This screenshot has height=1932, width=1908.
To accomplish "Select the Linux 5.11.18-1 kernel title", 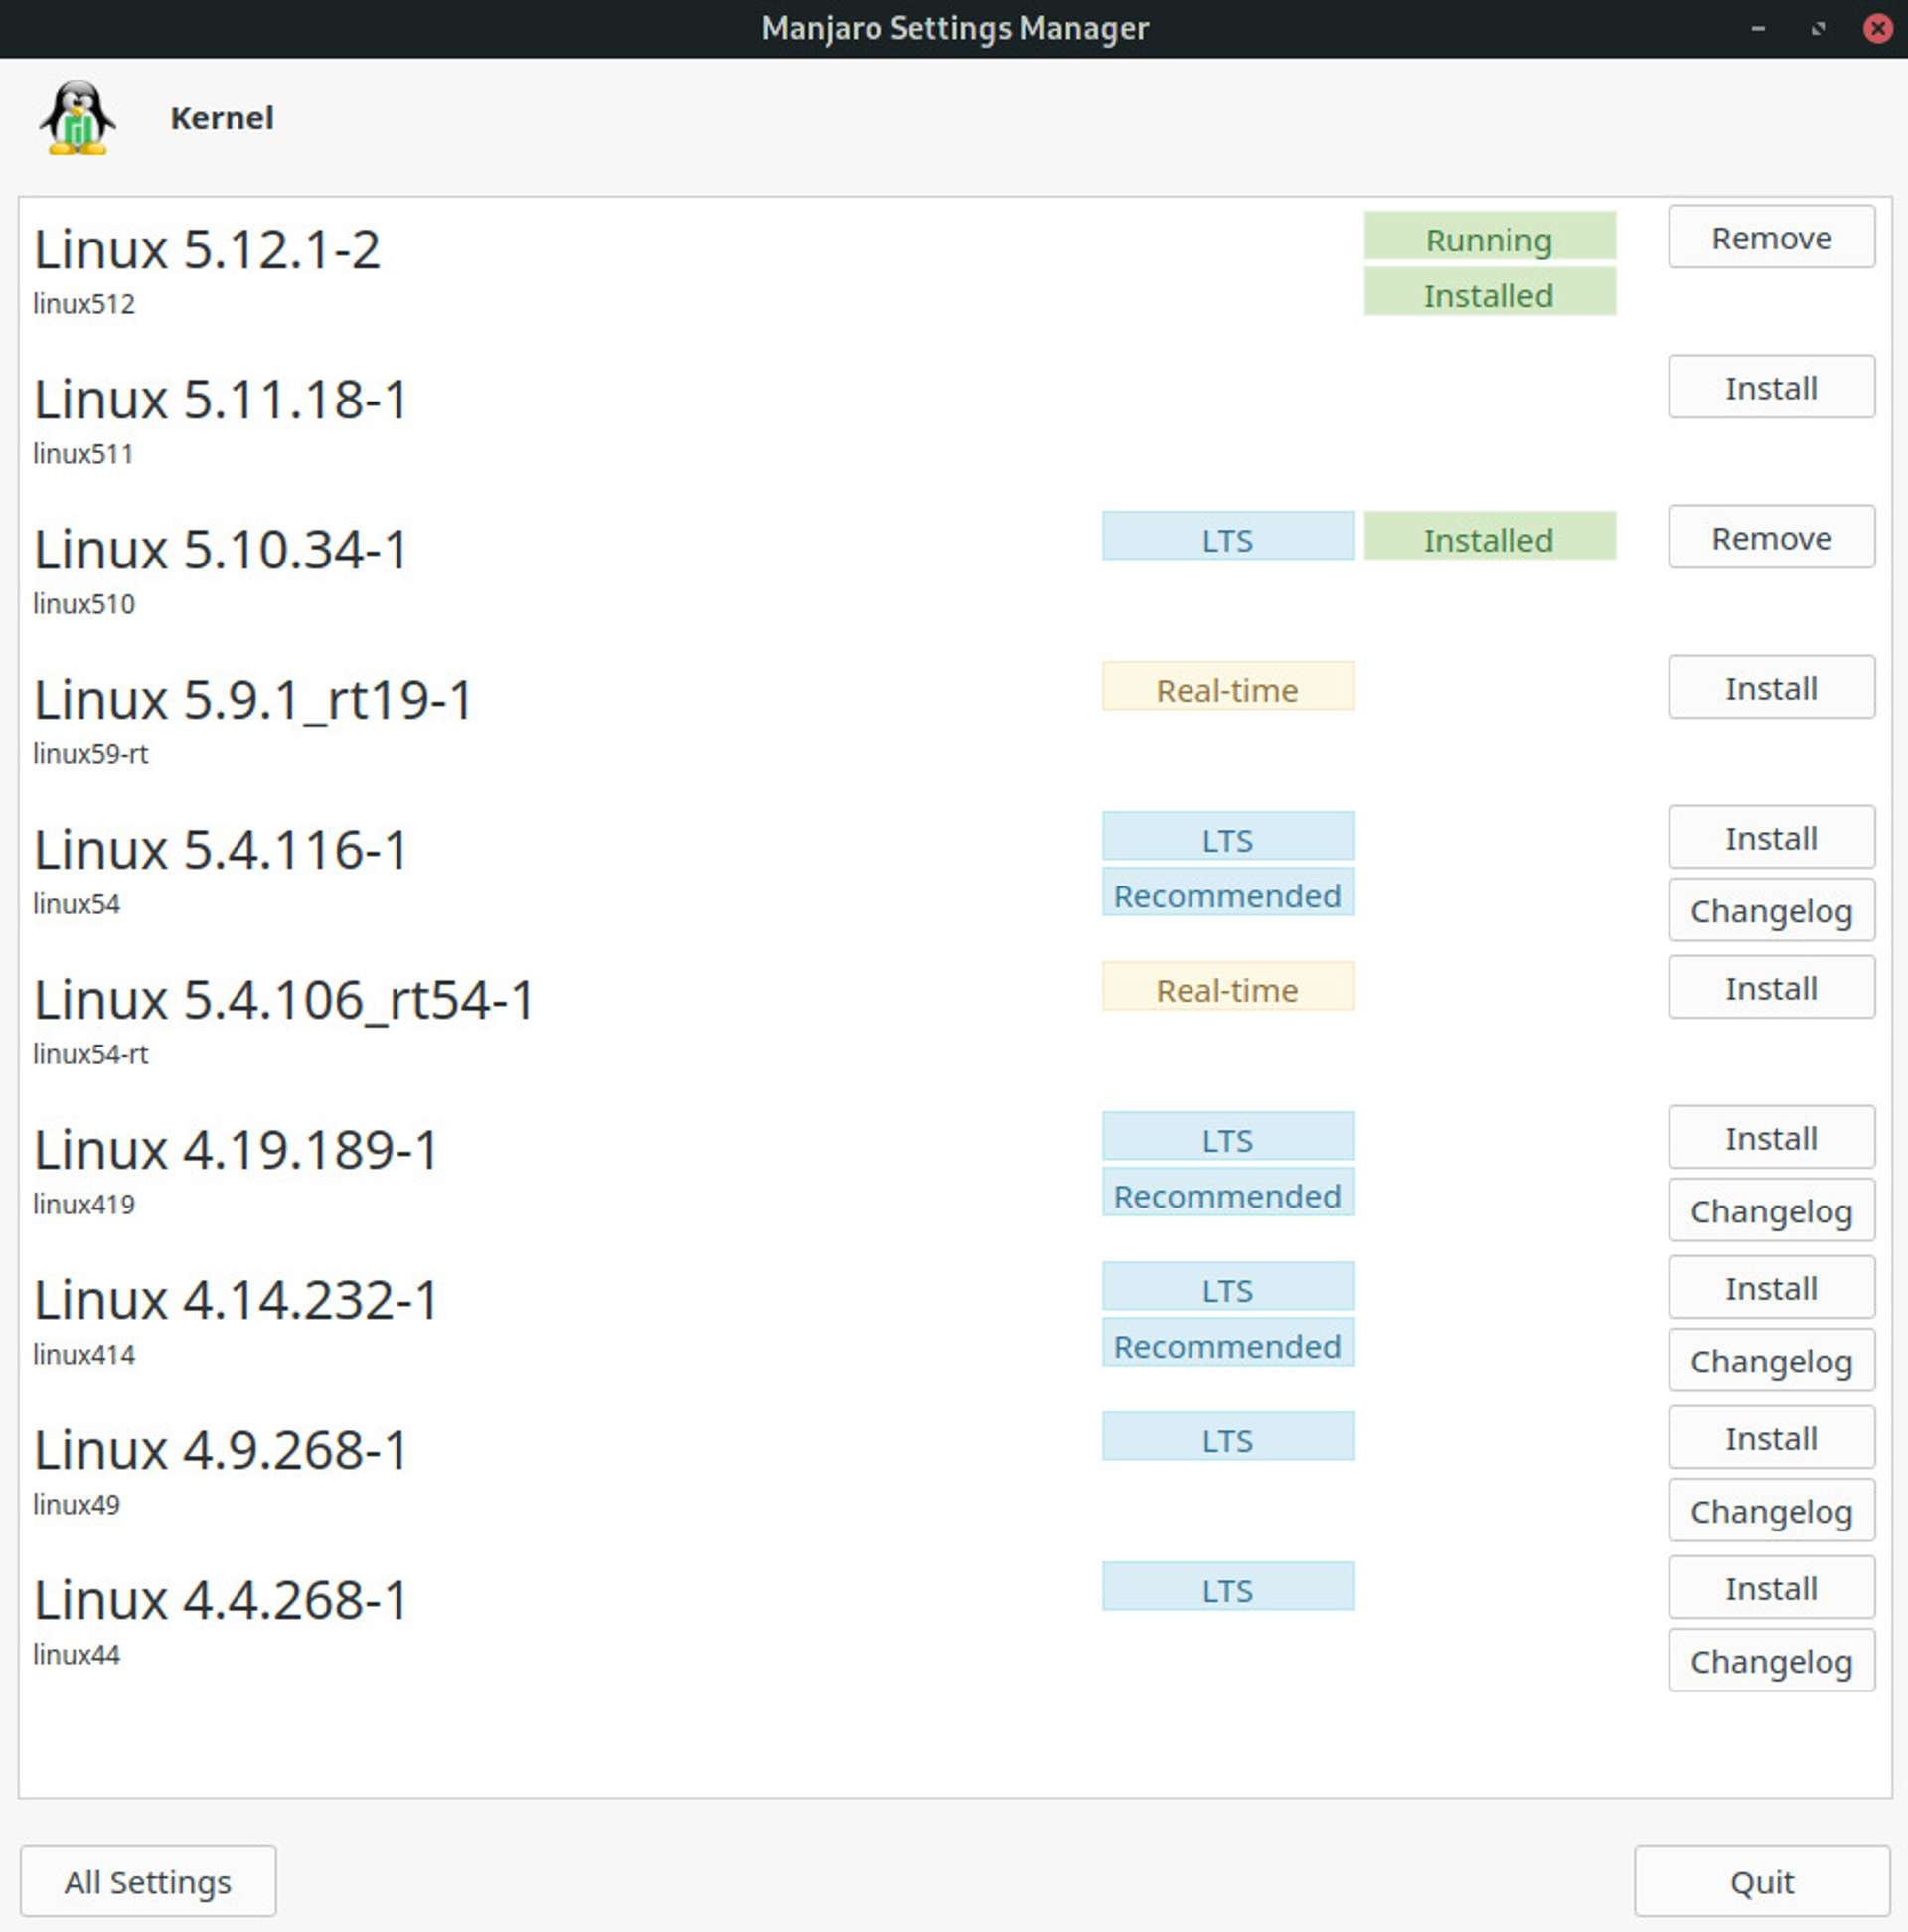I will tap(221, 400).
